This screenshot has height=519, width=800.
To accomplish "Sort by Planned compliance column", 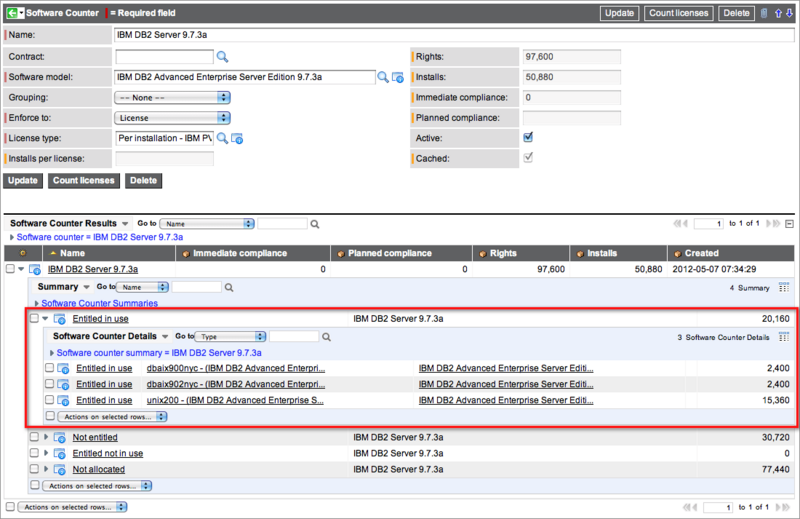I will 390,254.
